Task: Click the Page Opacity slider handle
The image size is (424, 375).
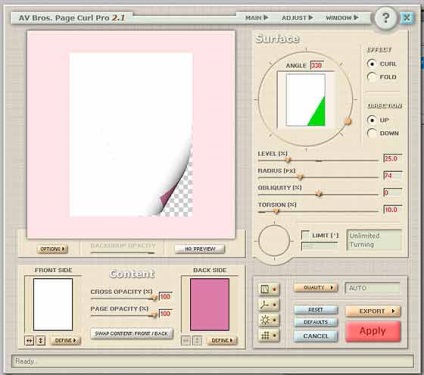Action: [154, 315]
